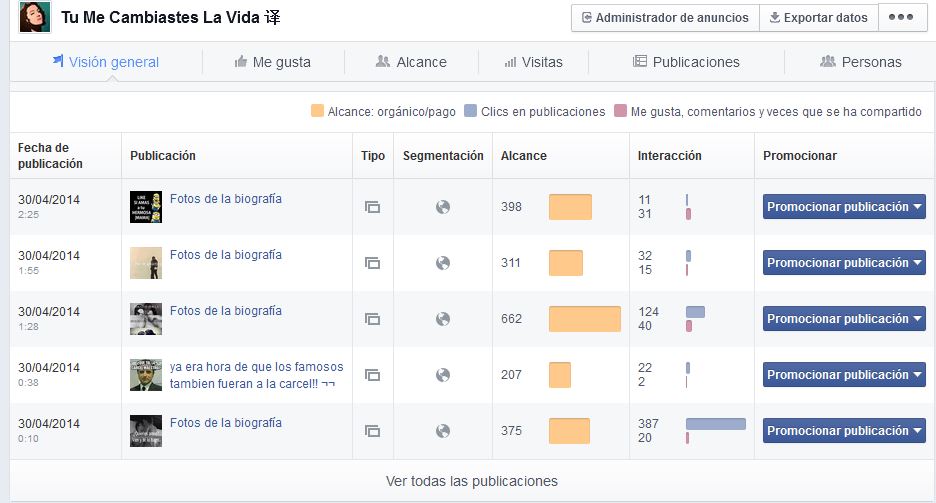Open the Publicaciones tab
This screenshot has width=936, height=503.
tap(686, 62)
